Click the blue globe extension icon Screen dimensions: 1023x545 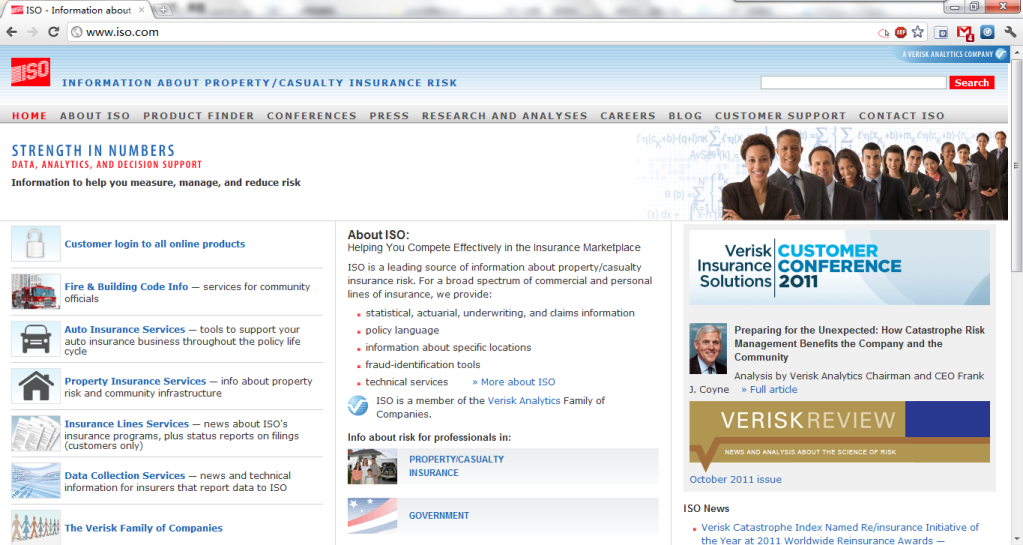[988, 32]
